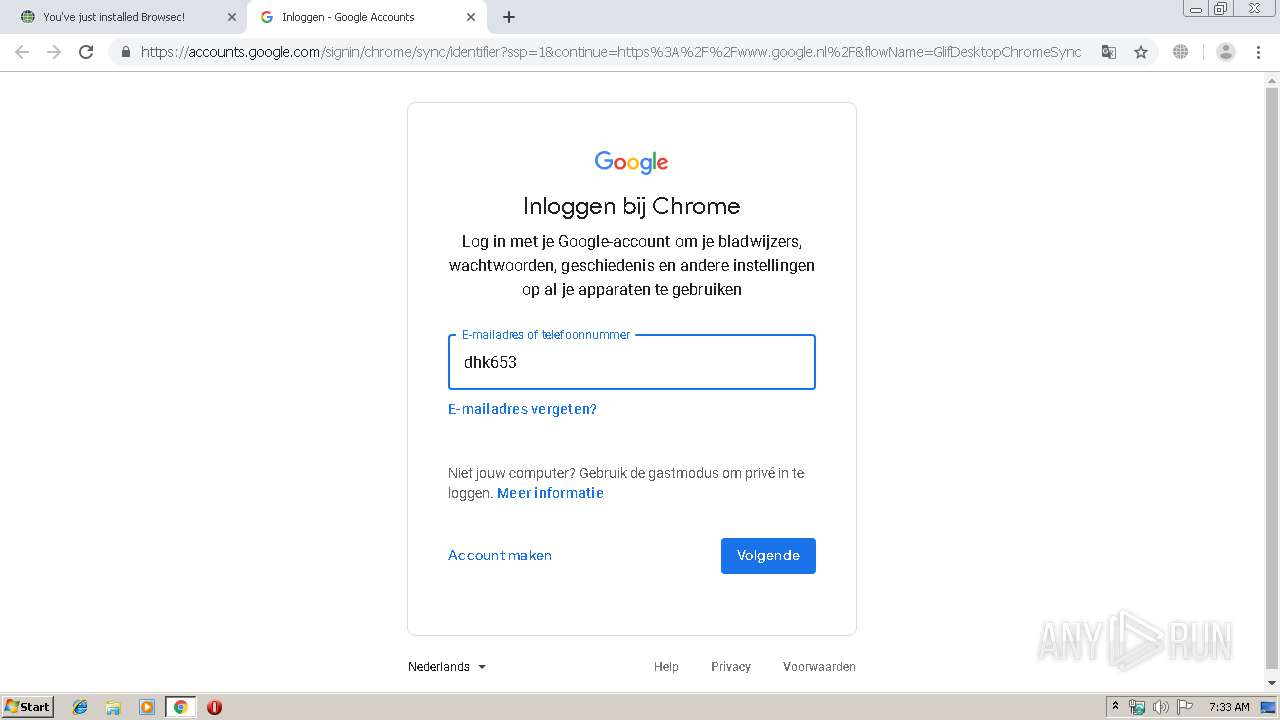
Task: Close the Inloggen Google Accounts tab
Action: tap(471, 17)
